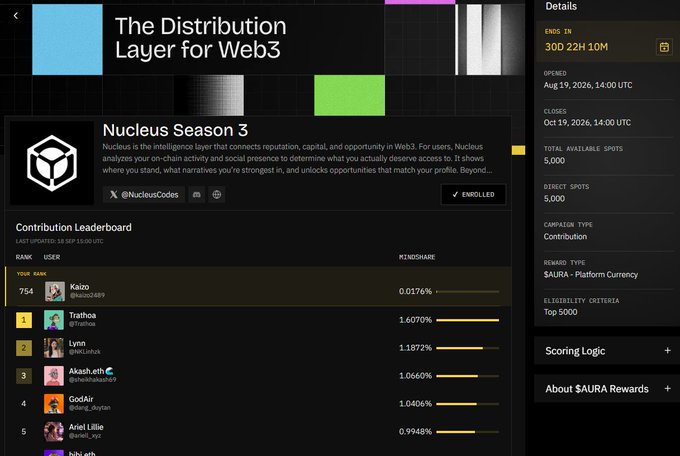This screenshot has width=680, height=456.
Task: Click the rank 1 gold badge
Action: pos(24,320)
